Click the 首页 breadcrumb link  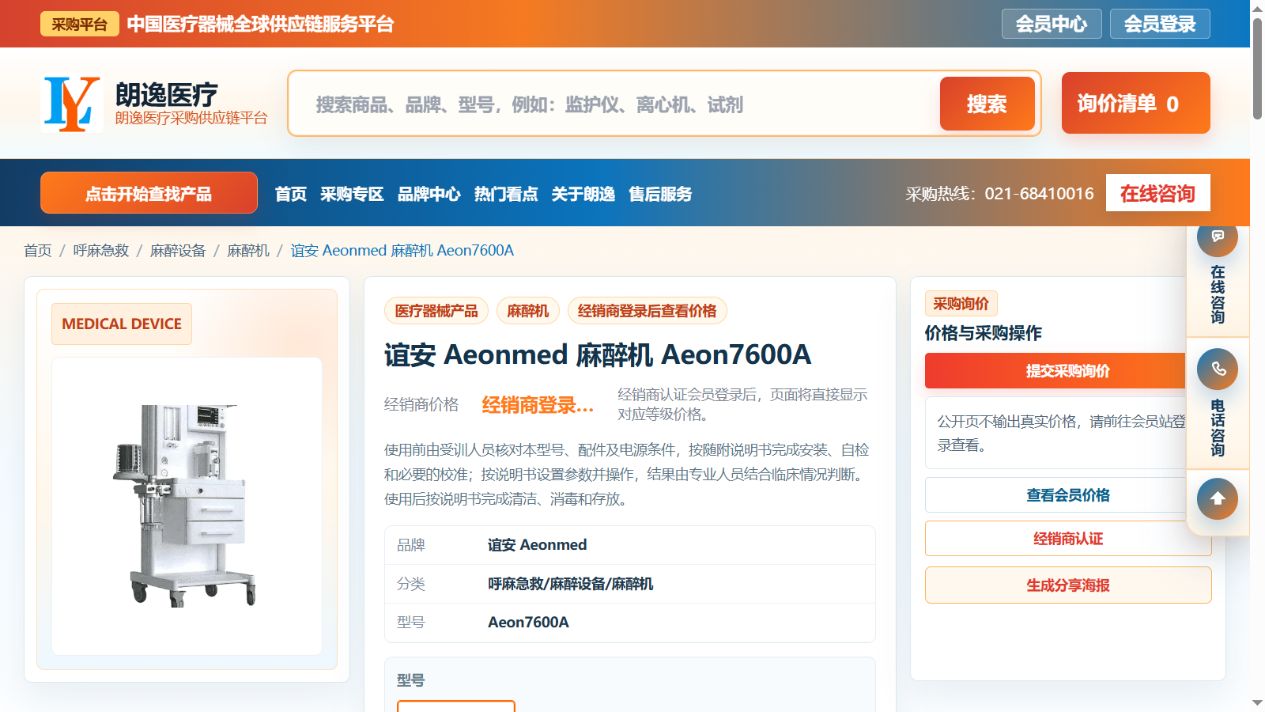(38, 250)
